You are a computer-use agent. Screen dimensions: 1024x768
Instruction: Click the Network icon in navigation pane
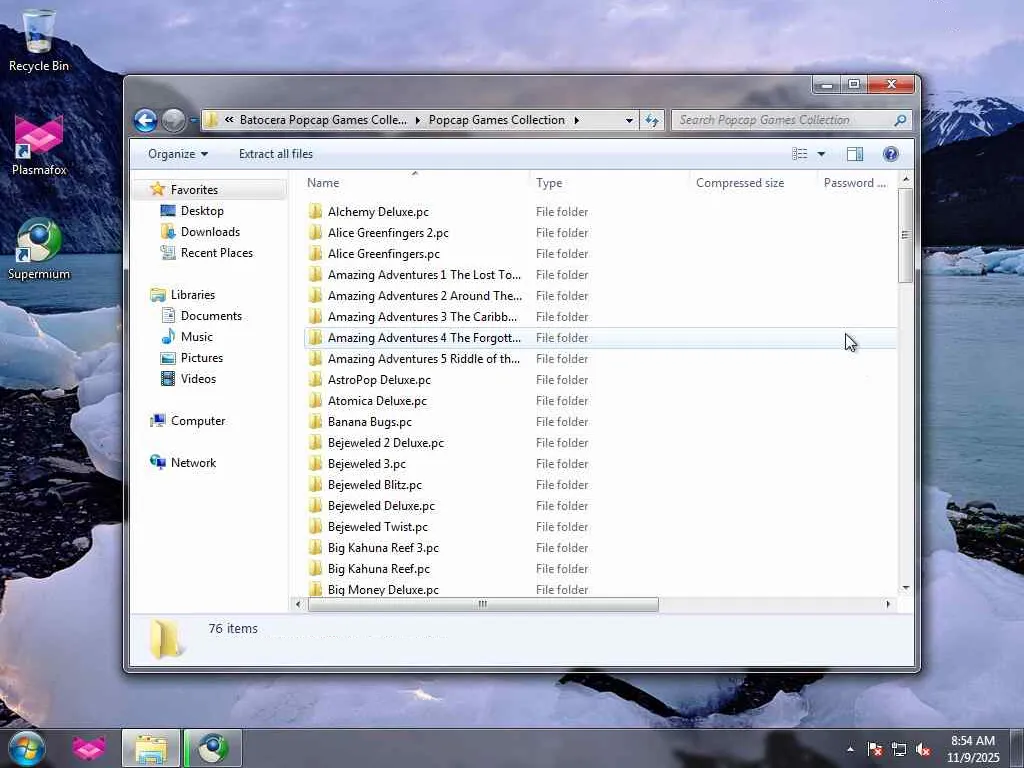click(157, 462)
